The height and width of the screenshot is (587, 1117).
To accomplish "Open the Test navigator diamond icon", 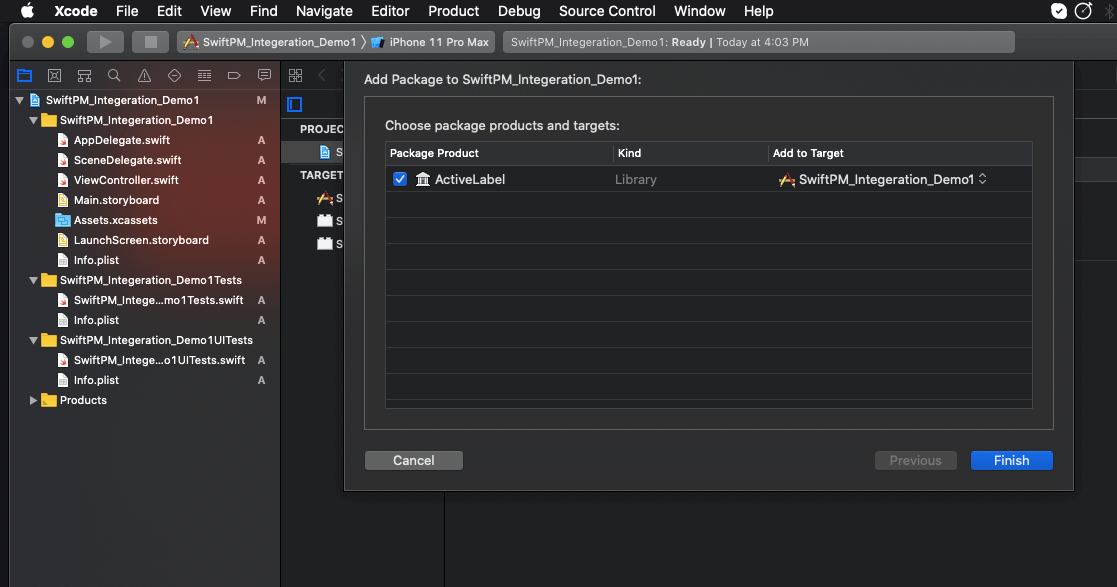I will click(x=174, y=76).
